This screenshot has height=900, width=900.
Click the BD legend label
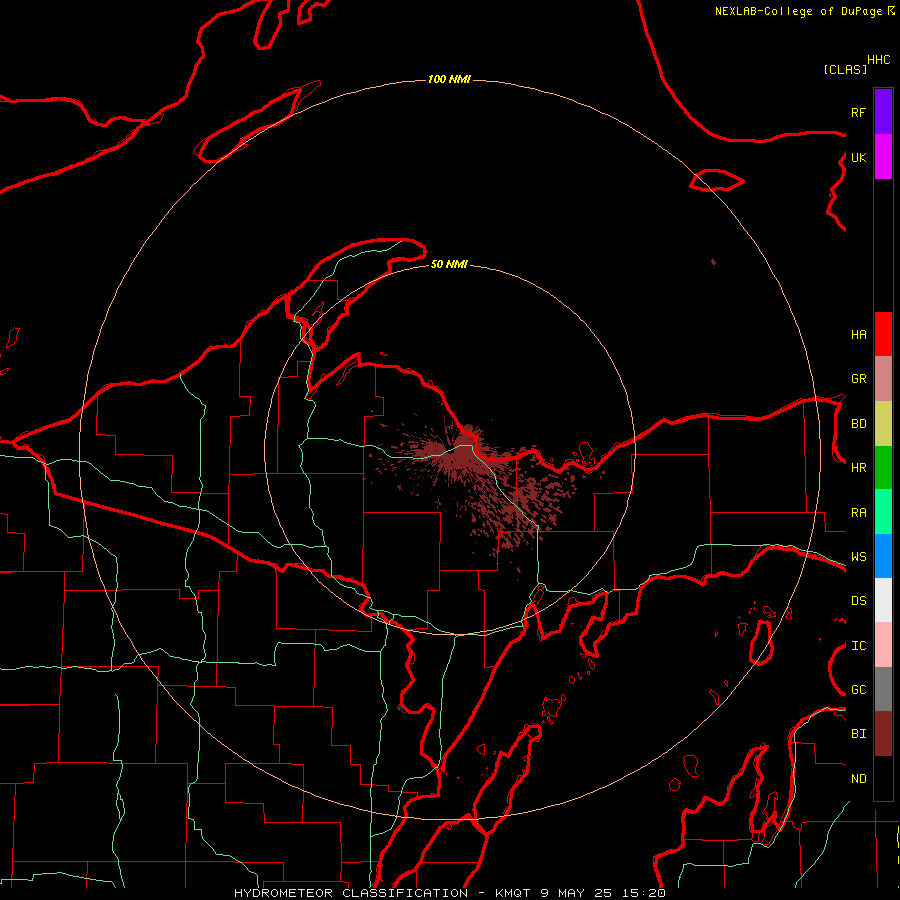[x=858, y=424]
